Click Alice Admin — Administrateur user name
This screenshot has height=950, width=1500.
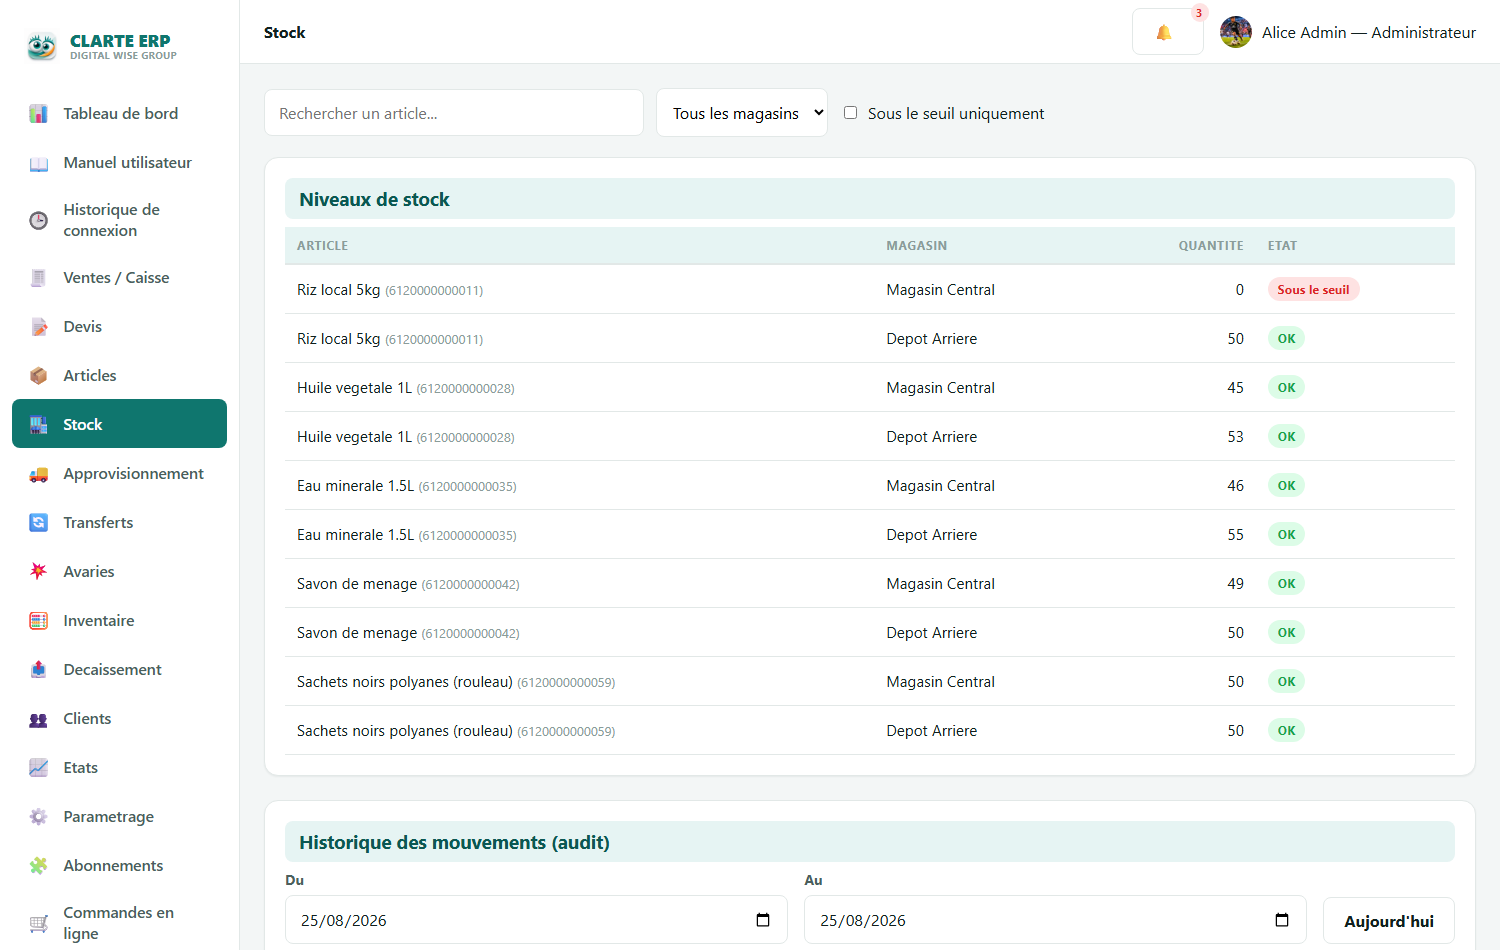click(x=1368, y=32)
